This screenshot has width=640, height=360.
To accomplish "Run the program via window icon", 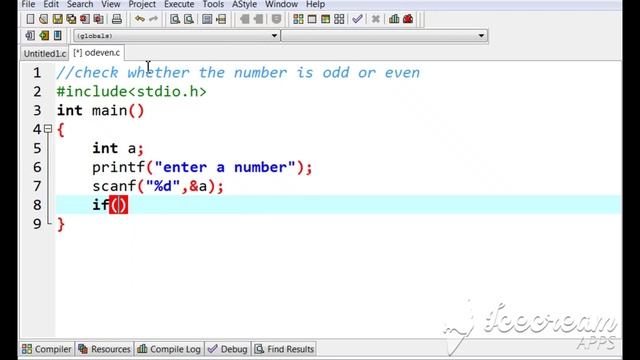I will click(x=312, y=19).
